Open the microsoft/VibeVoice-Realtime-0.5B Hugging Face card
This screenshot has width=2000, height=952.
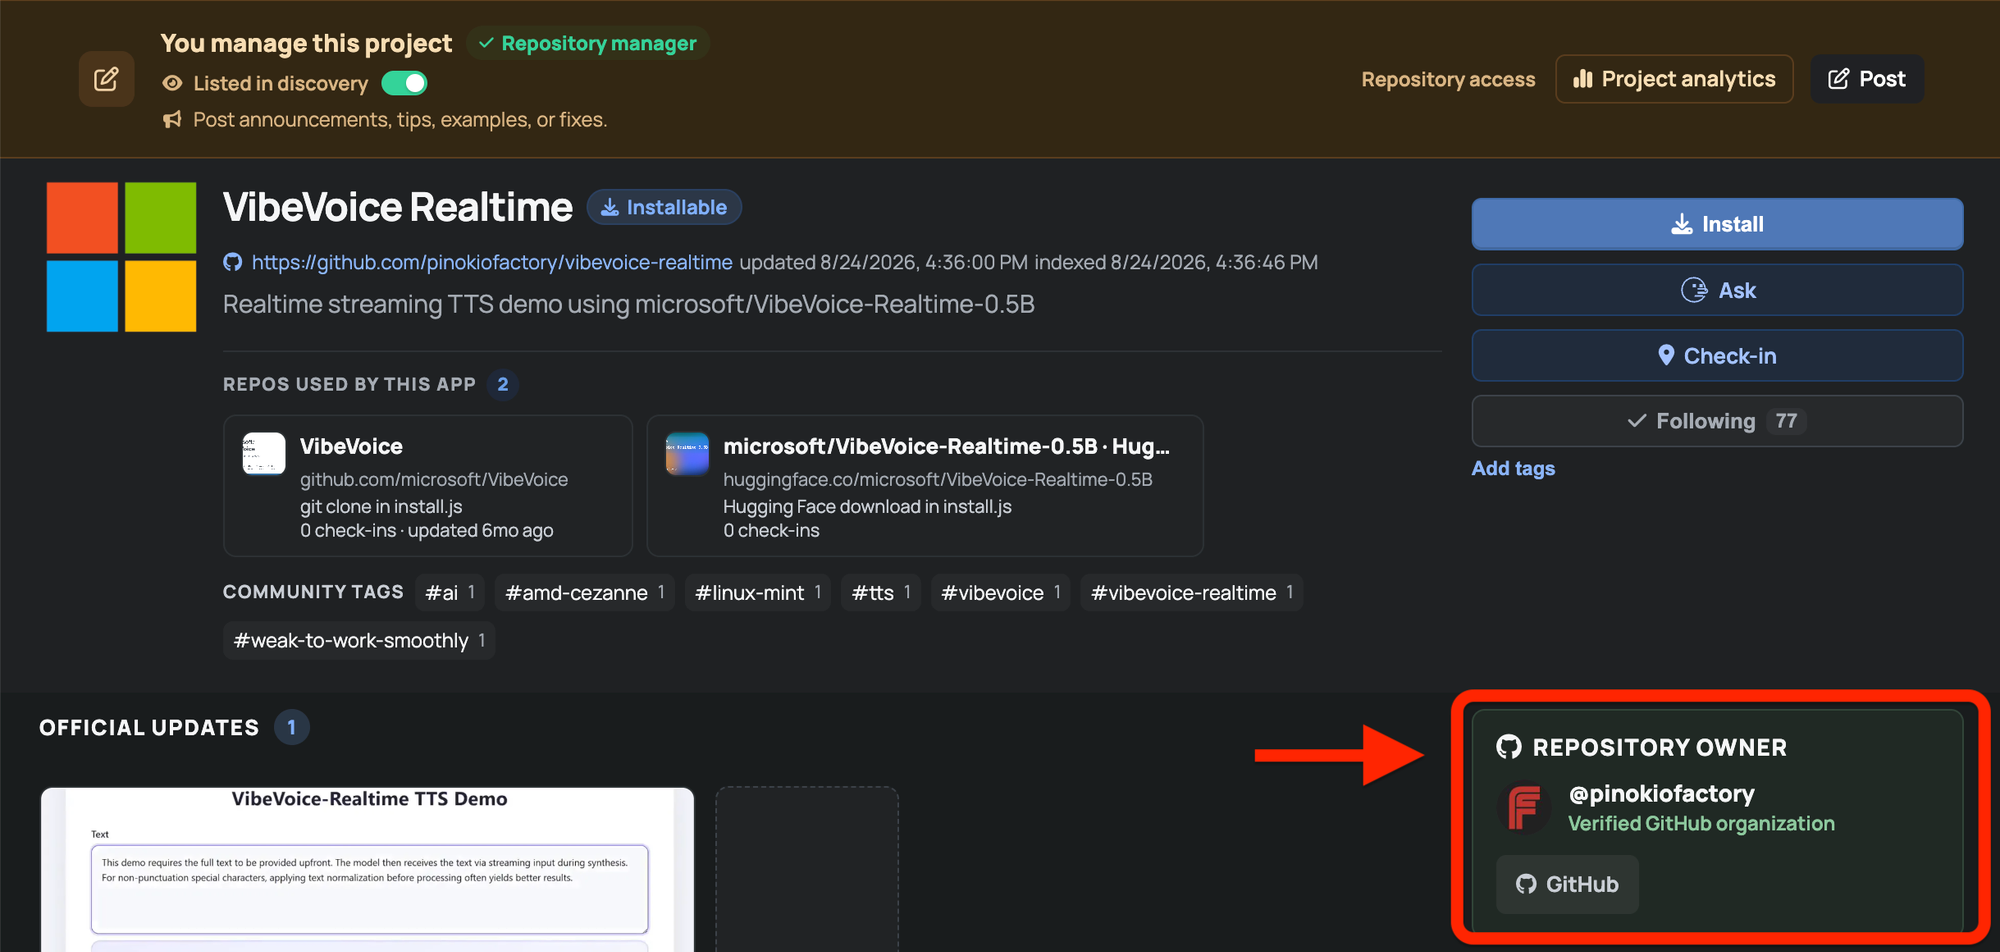point(925,486)
